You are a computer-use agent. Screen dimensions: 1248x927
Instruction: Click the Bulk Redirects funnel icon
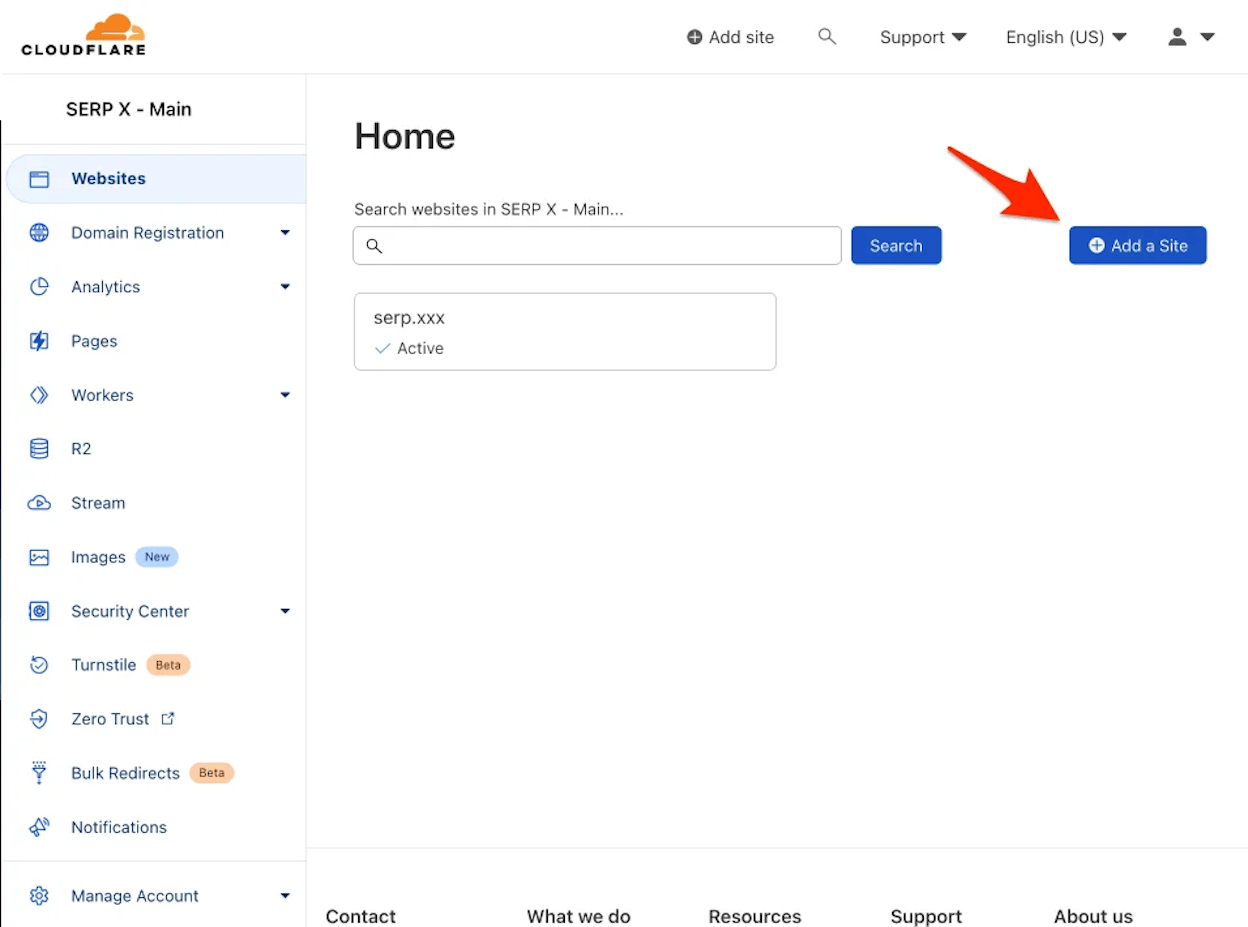[x=39, y=773]
